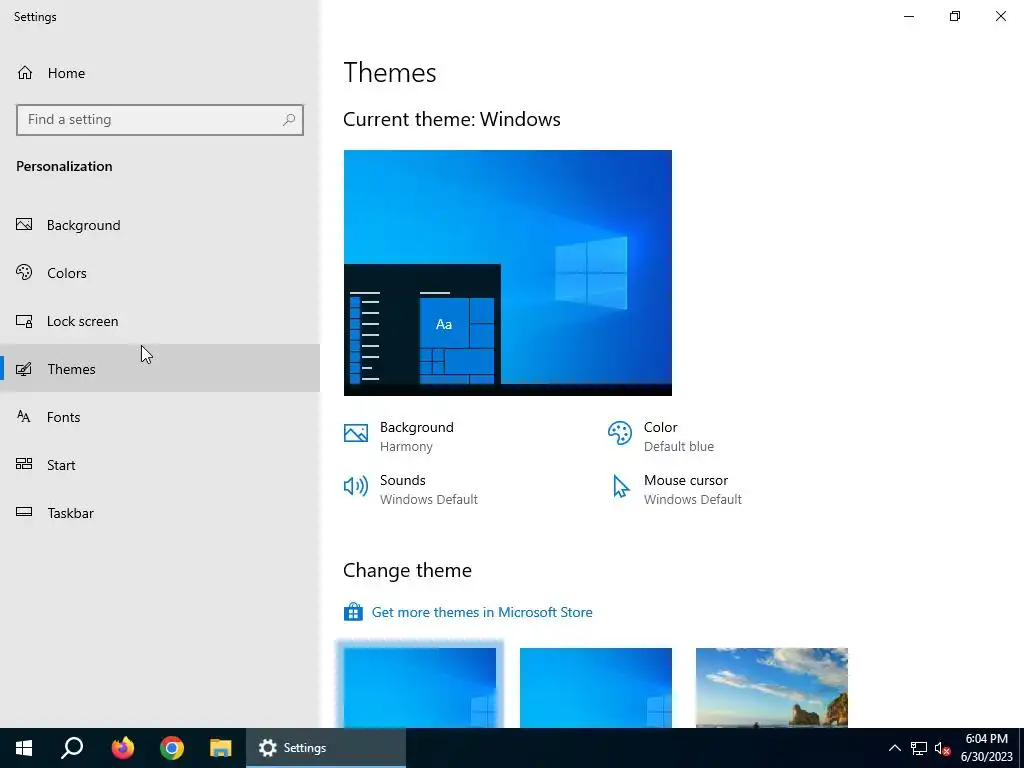Click the Background picture icon in sidebar
The height and width of the screenshot is (768, 1024).
tap(24, 225)
